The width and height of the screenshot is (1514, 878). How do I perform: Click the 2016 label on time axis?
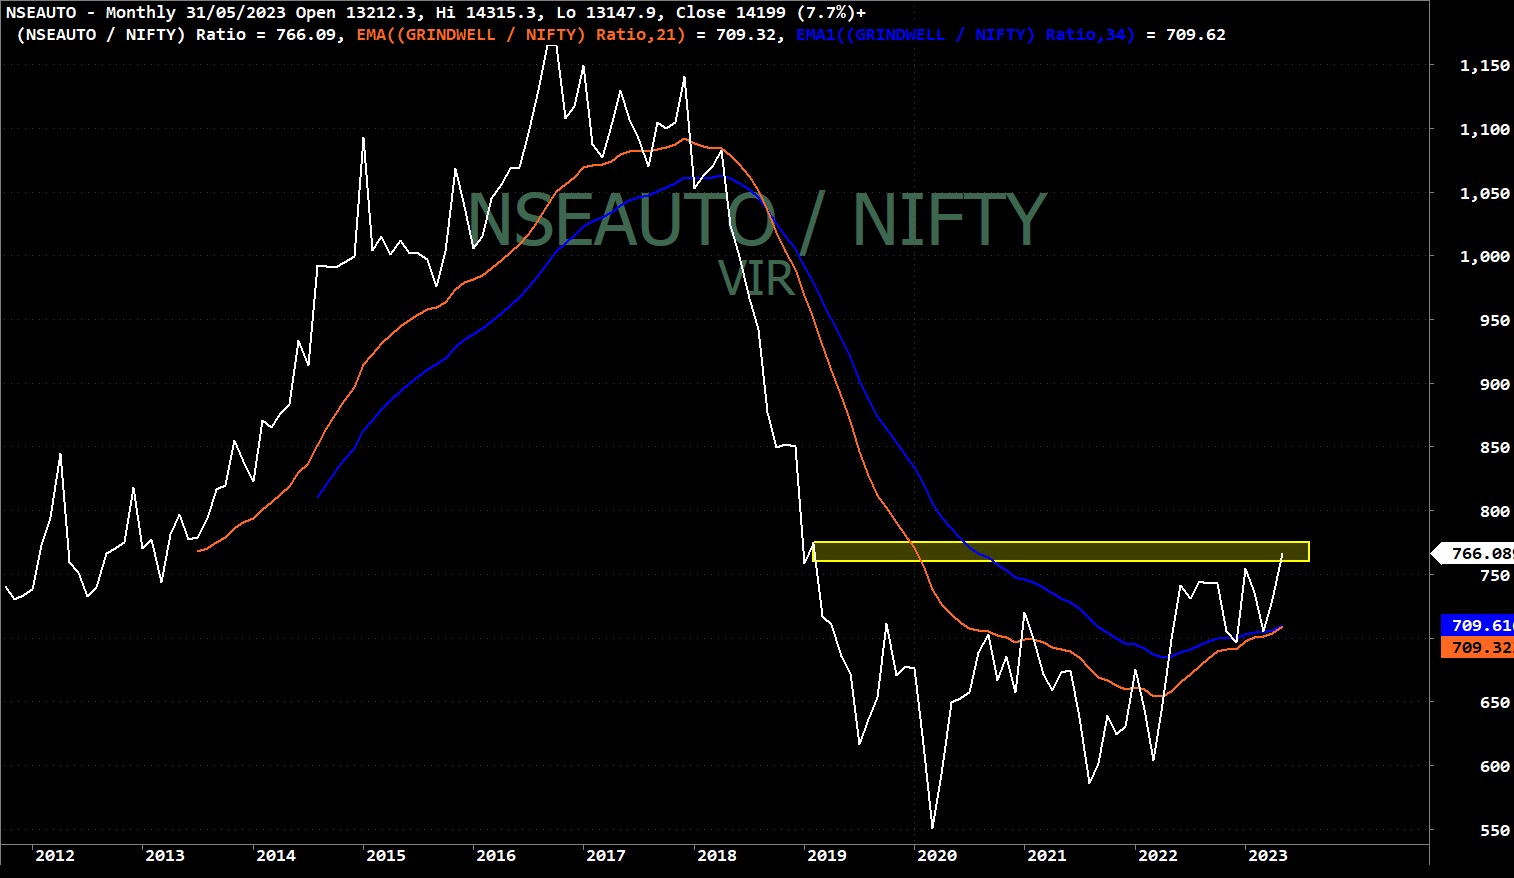[x=496, y=855]
